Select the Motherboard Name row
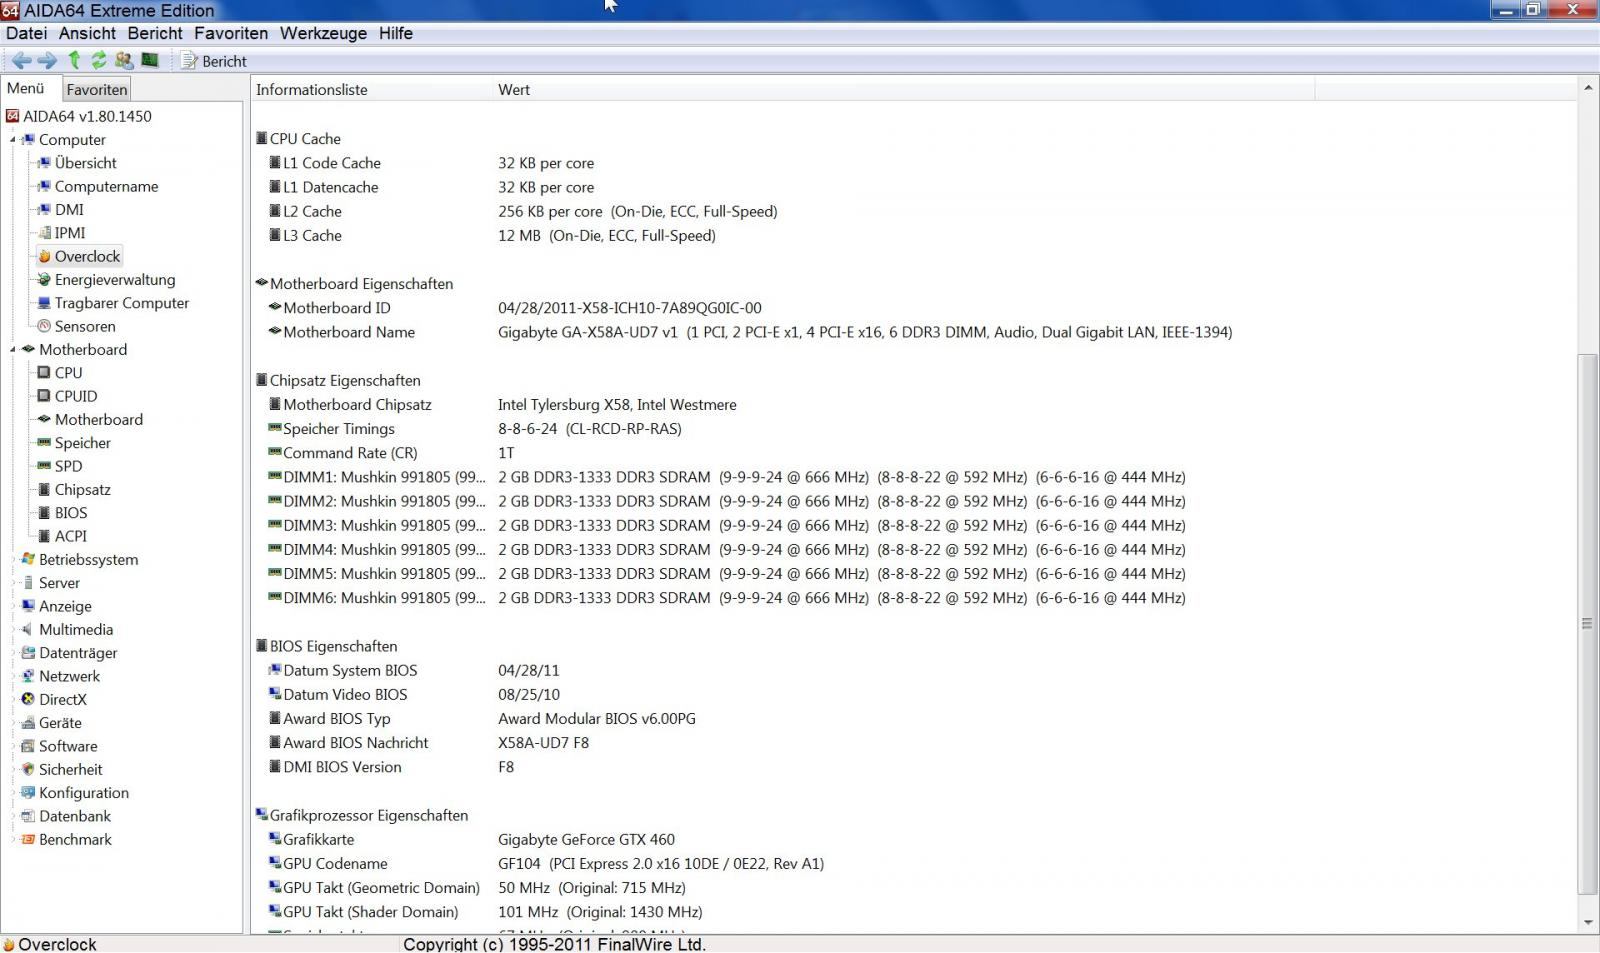The height and width of the screenshot is (953, 1600). point(913,332)
